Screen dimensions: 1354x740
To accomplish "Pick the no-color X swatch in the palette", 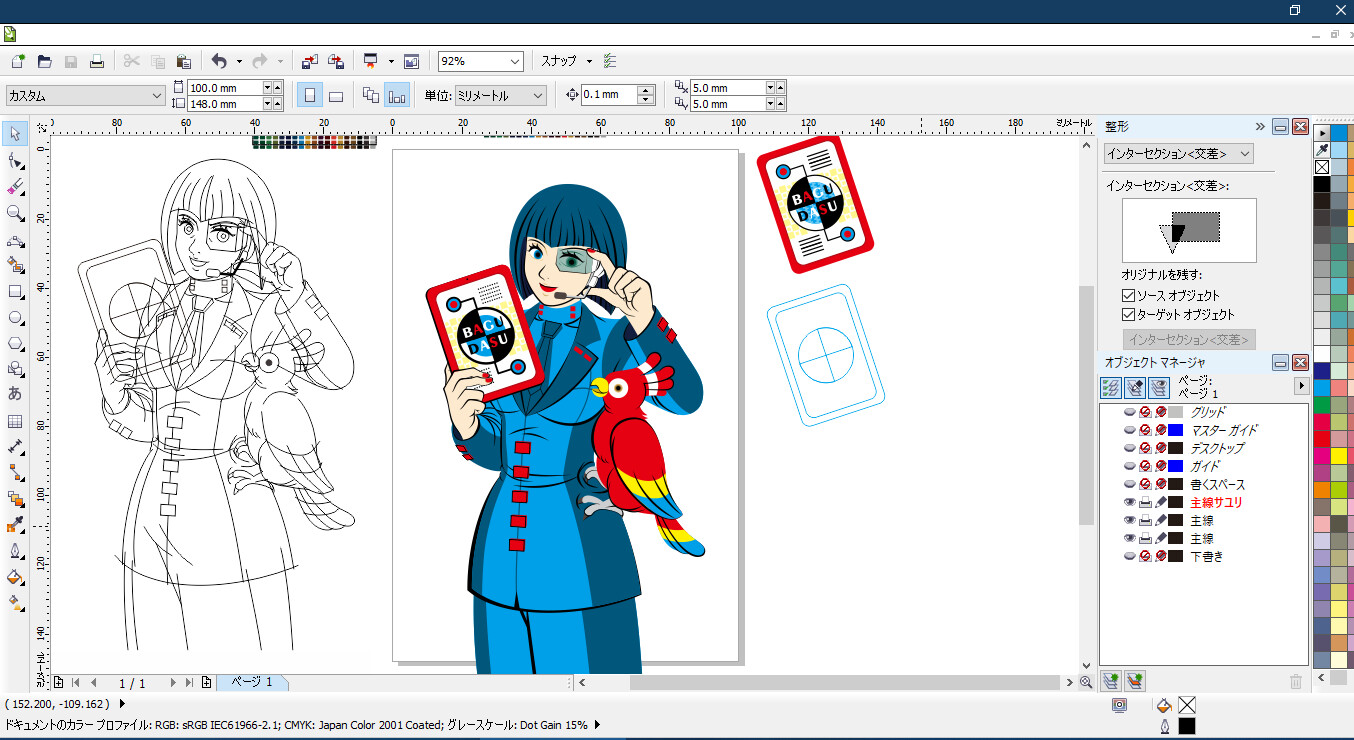I will coord(1321,167).
